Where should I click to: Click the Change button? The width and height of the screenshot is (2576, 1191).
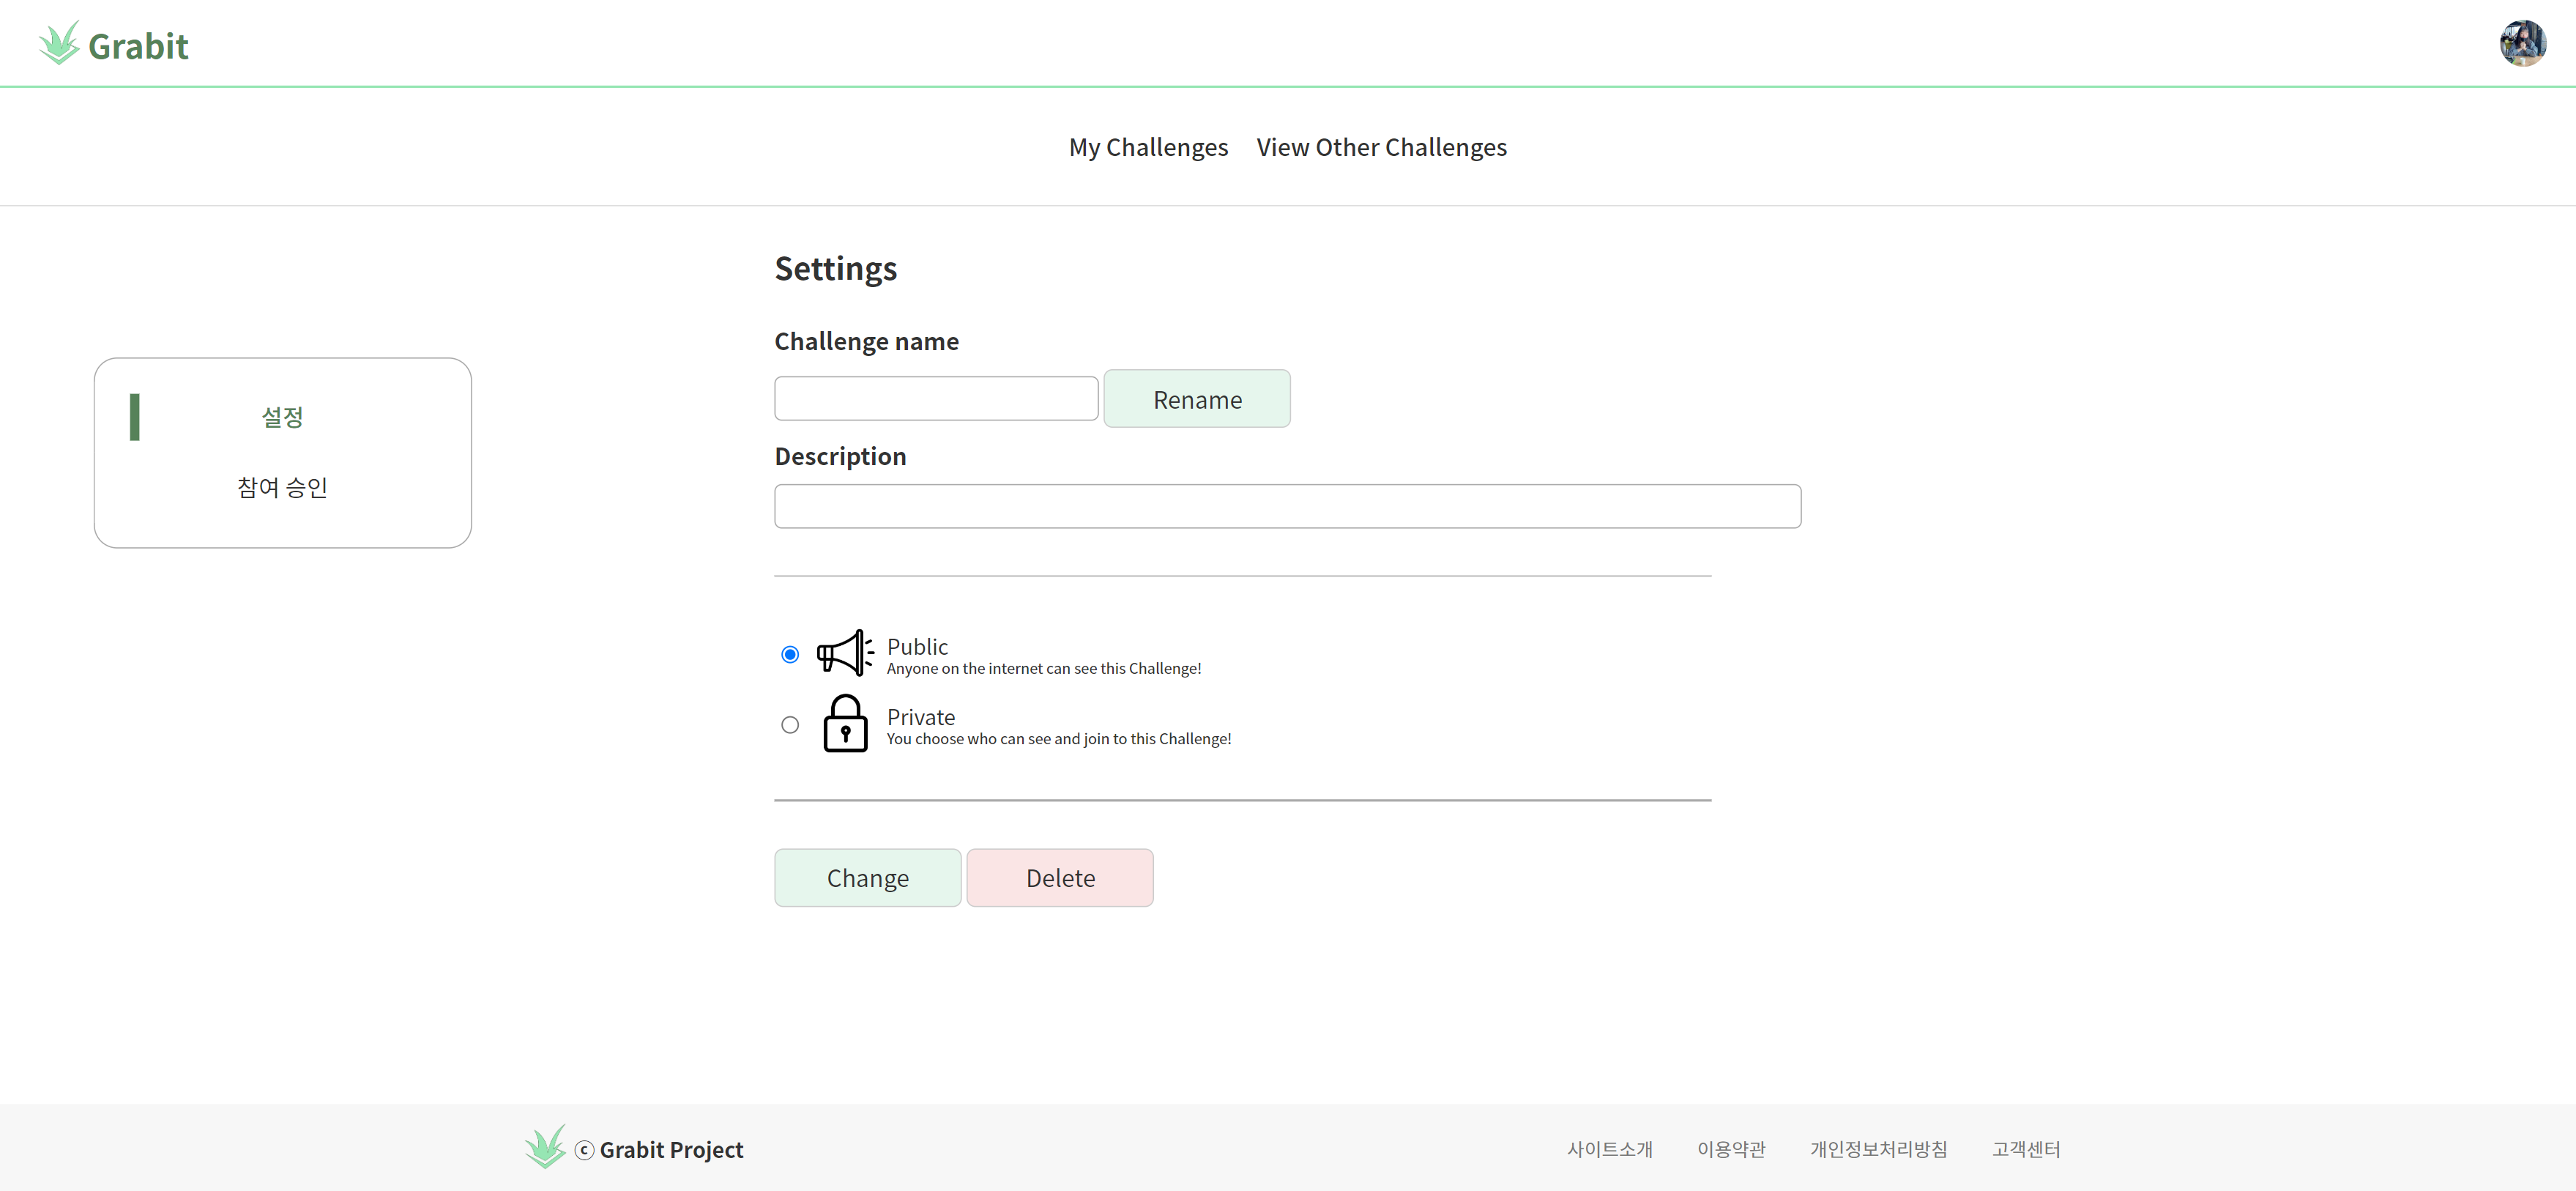867,877
